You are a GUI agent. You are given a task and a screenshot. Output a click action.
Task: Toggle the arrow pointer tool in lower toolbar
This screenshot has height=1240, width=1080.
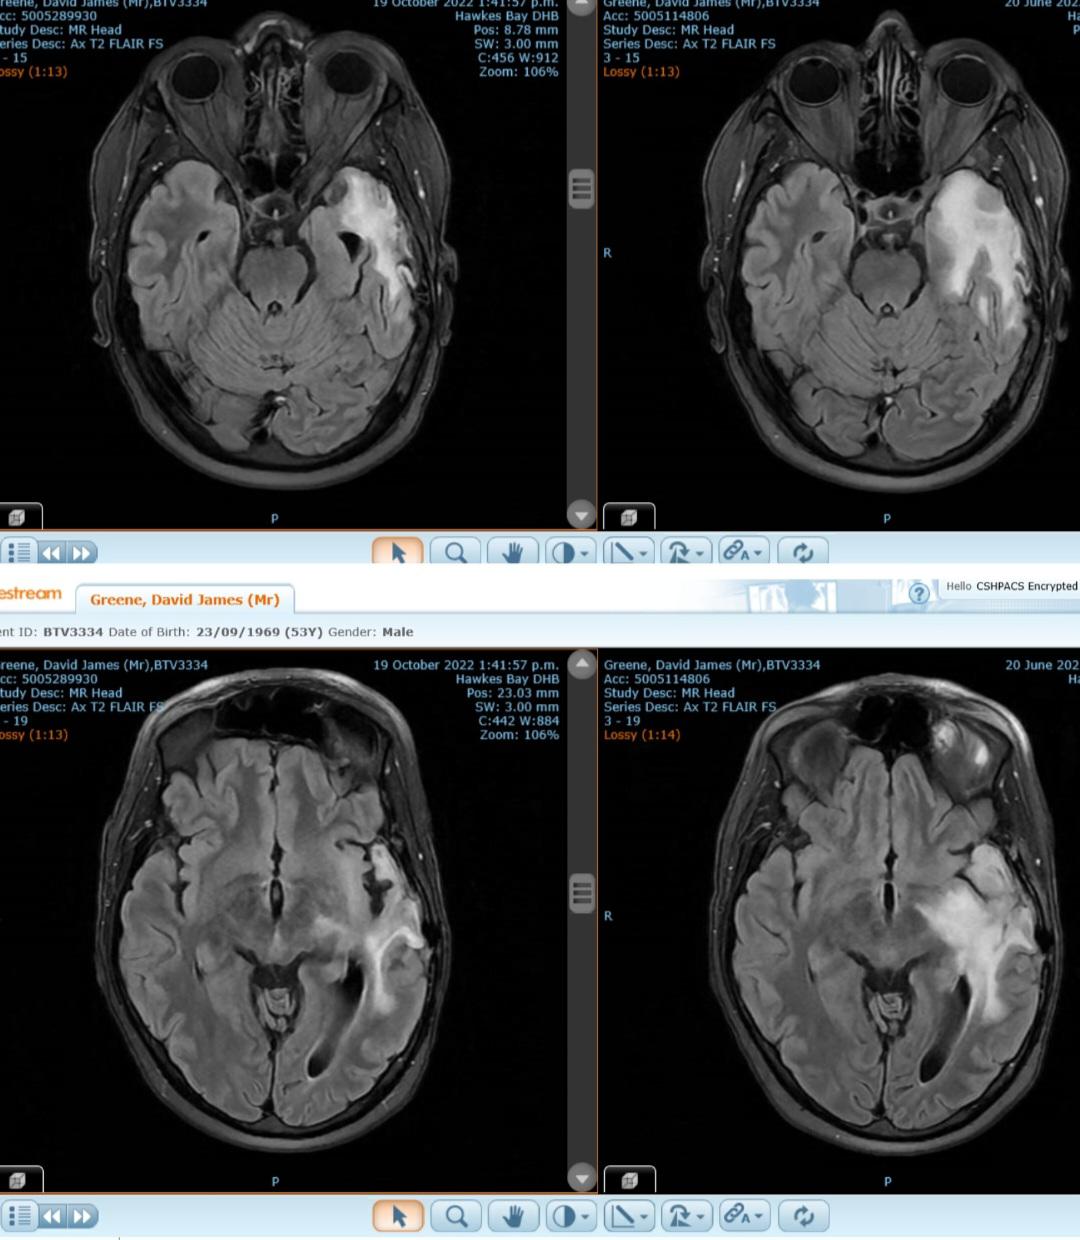(x=398, y=1216)
